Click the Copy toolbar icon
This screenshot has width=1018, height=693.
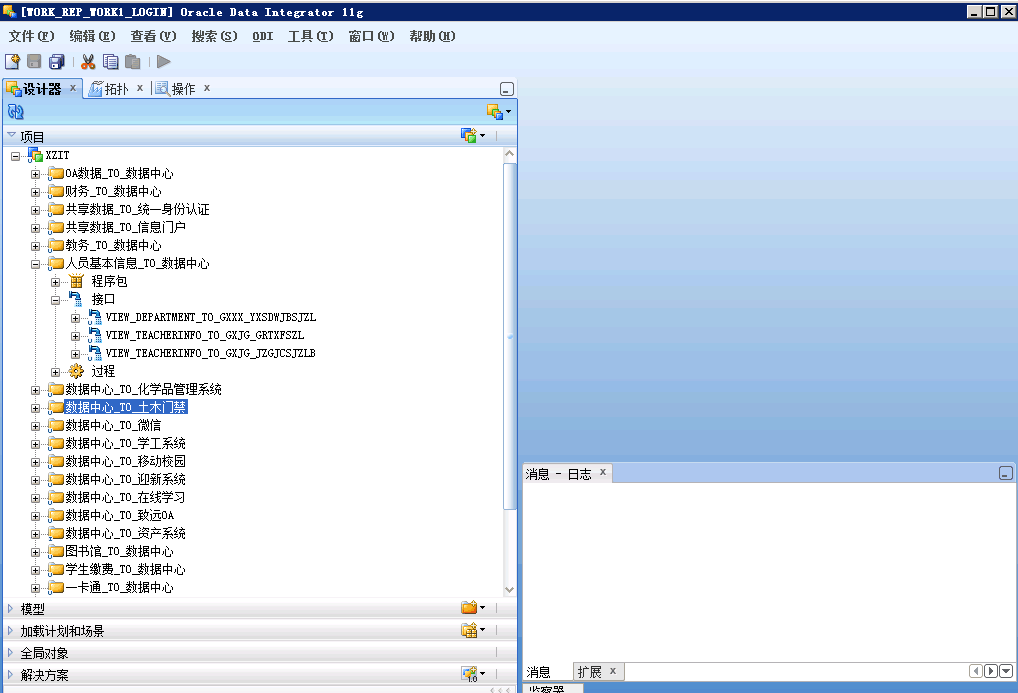coord(110,62)
